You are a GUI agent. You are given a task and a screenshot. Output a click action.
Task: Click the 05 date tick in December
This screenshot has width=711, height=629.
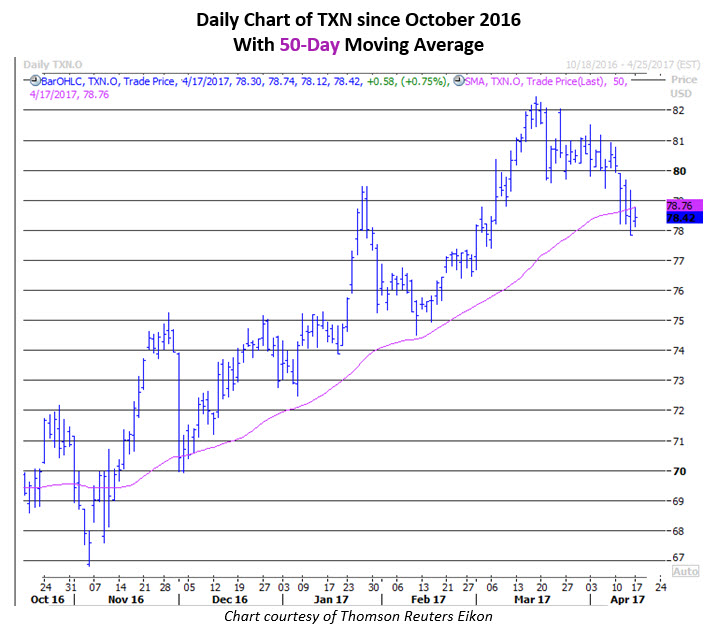click(189, 587)
